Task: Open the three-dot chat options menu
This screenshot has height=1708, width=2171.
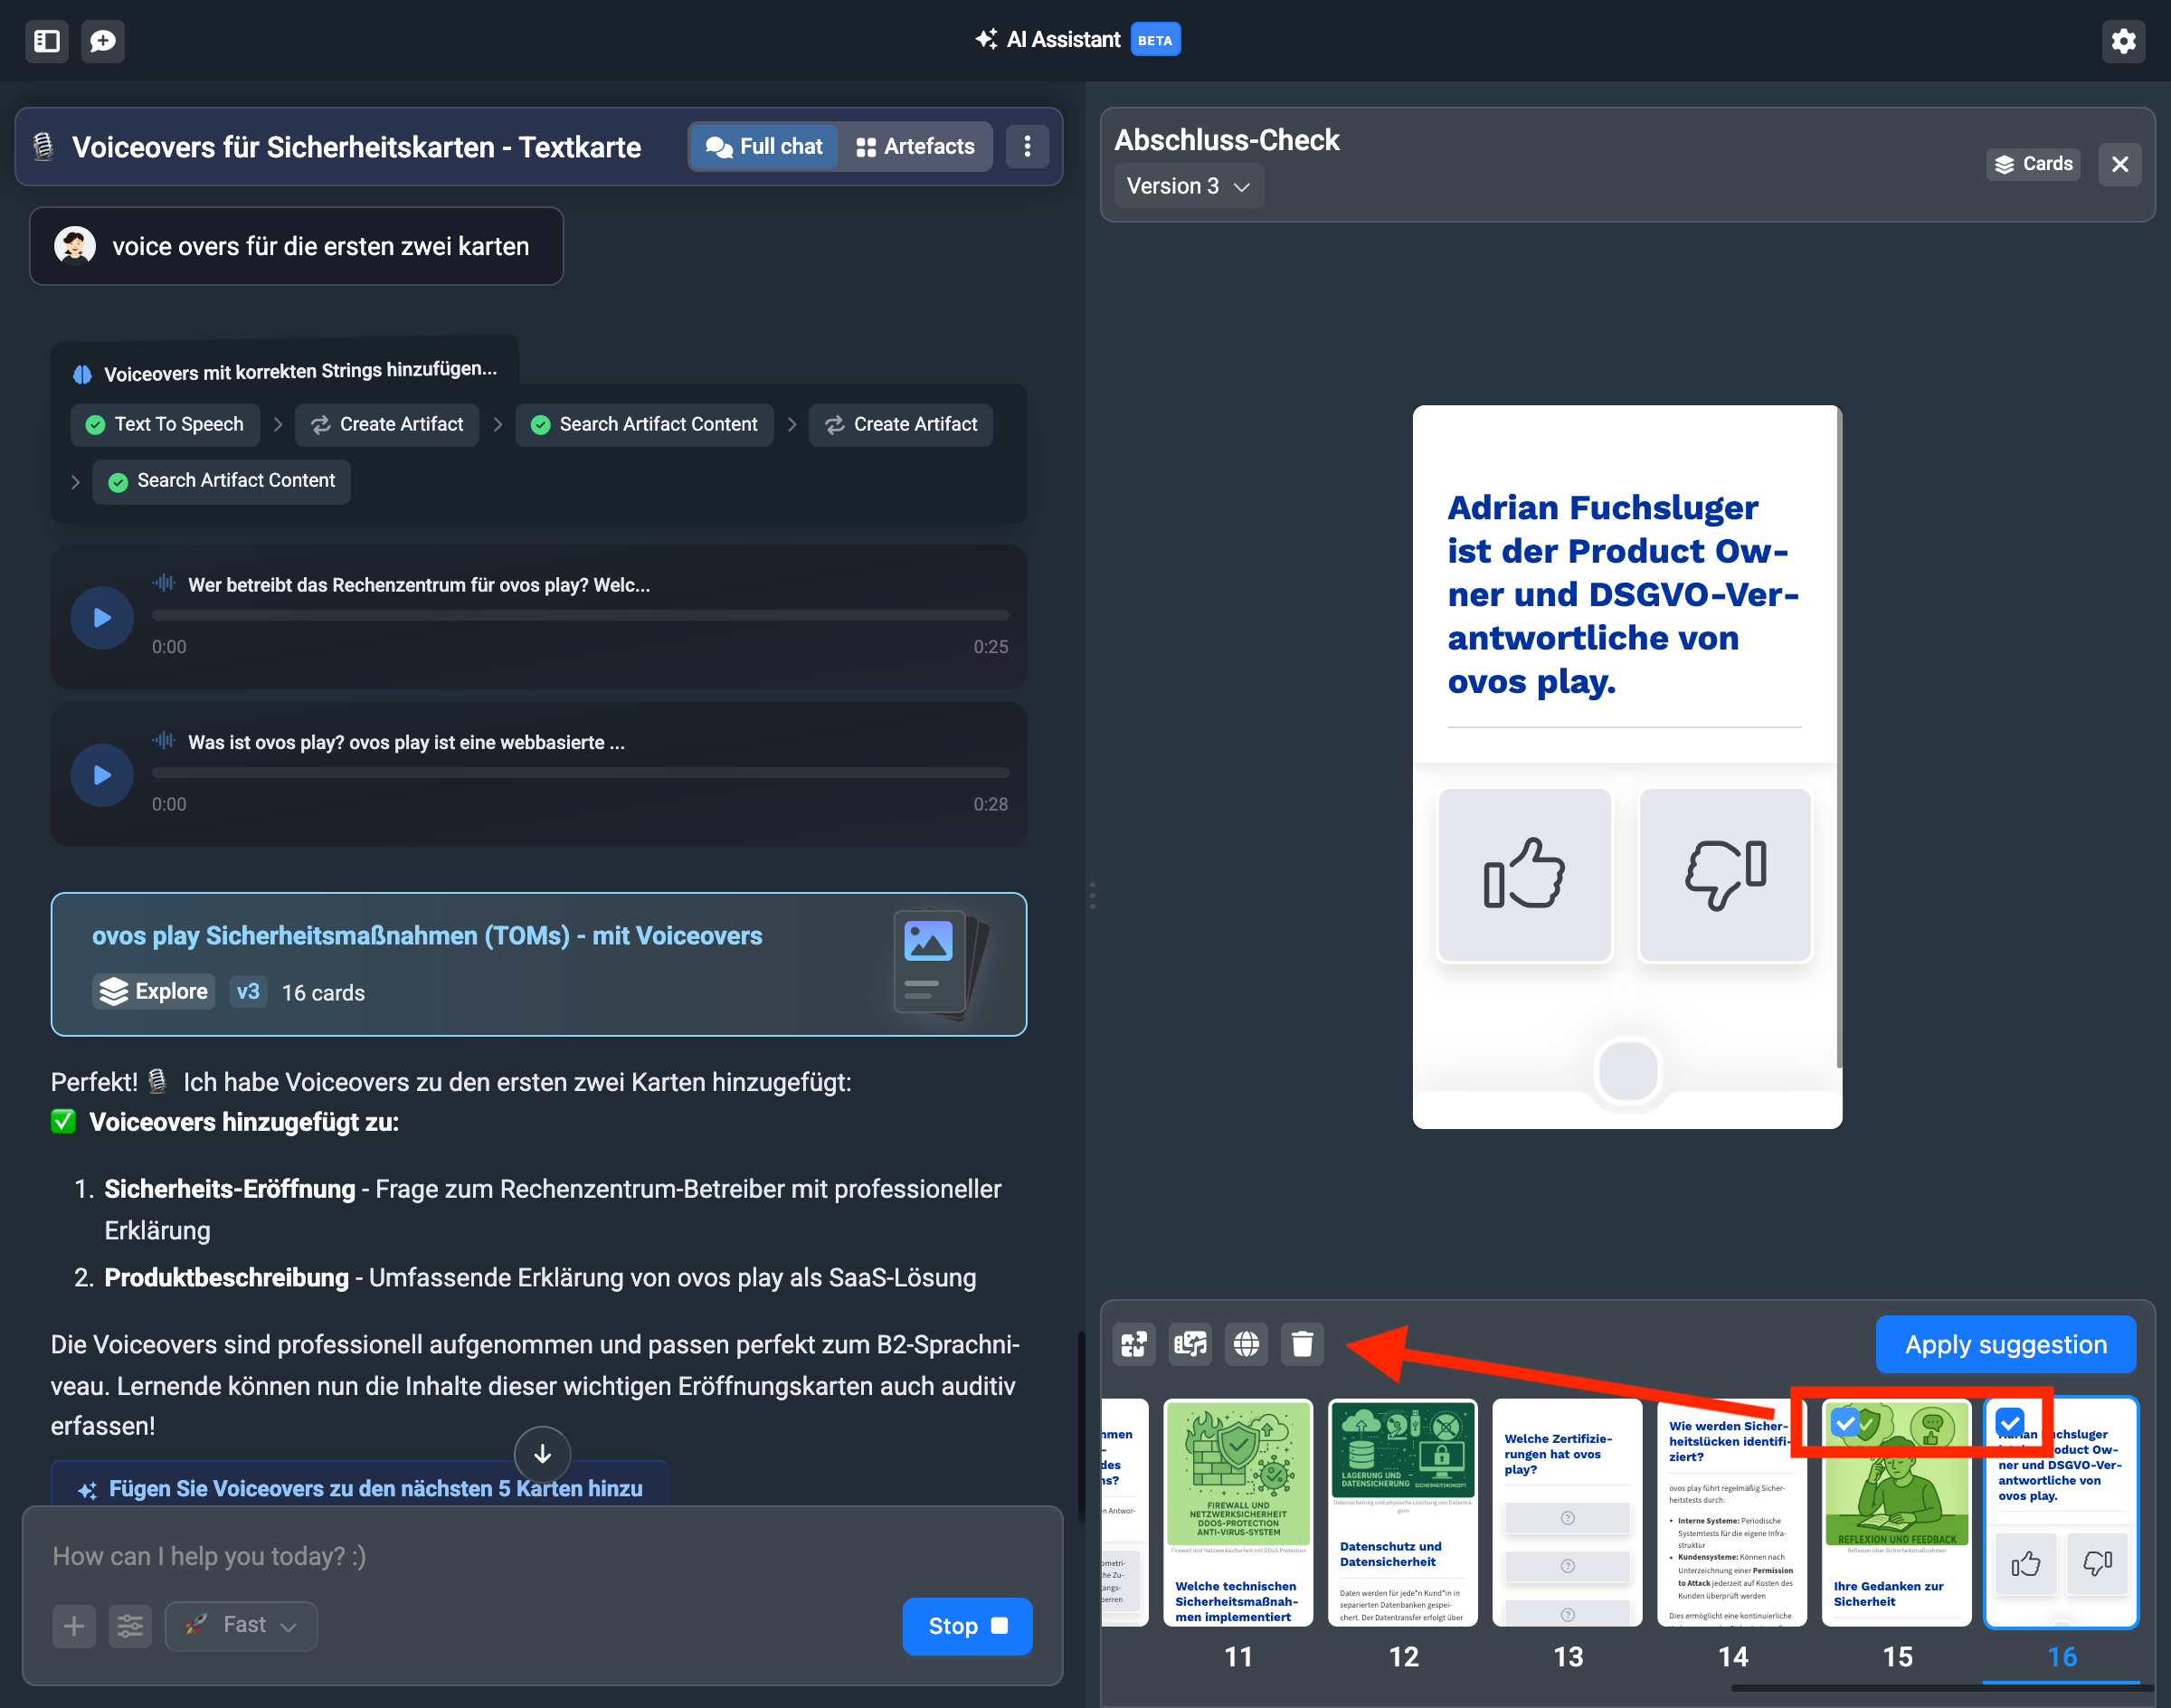Action: [x=1027, y=147]
